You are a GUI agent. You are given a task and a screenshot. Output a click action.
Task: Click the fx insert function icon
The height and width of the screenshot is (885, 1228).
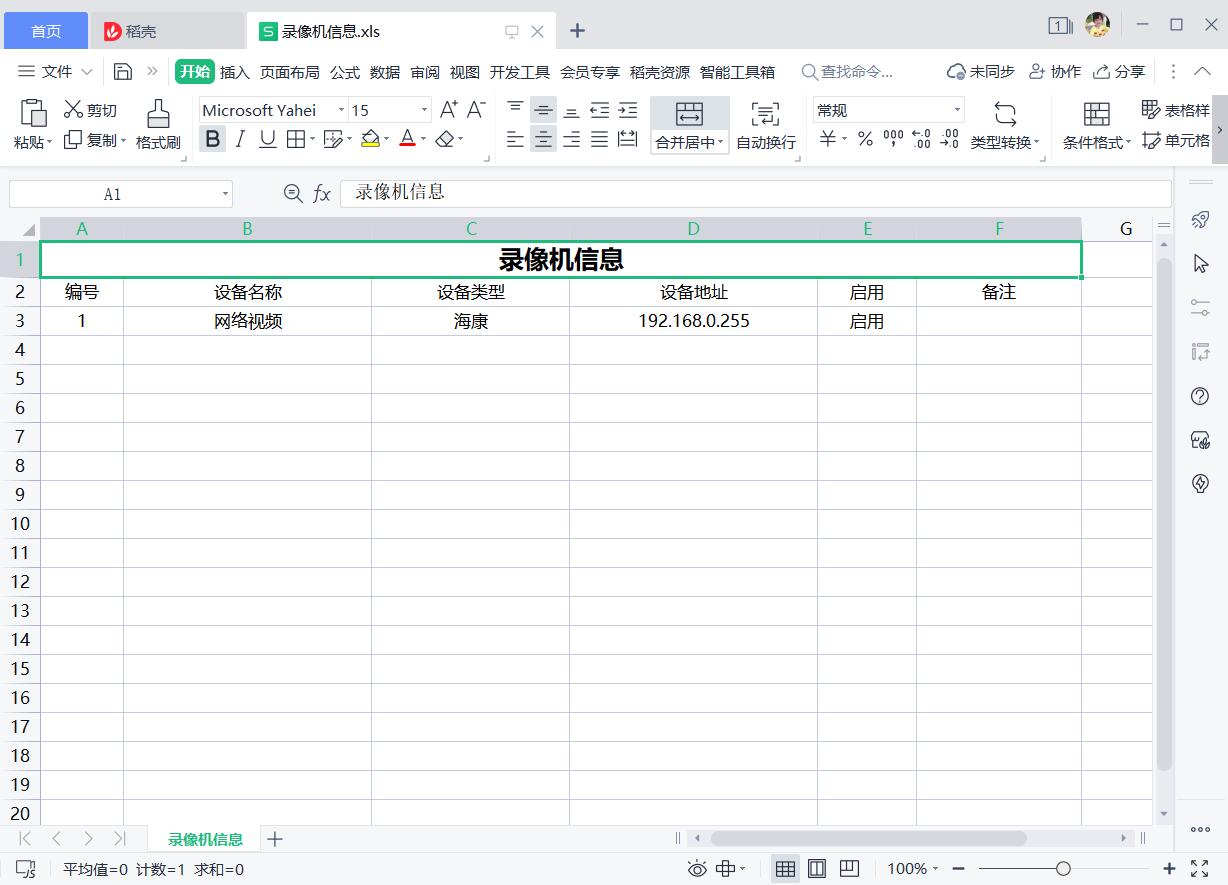pyautogui.click(x=322, y=194)
